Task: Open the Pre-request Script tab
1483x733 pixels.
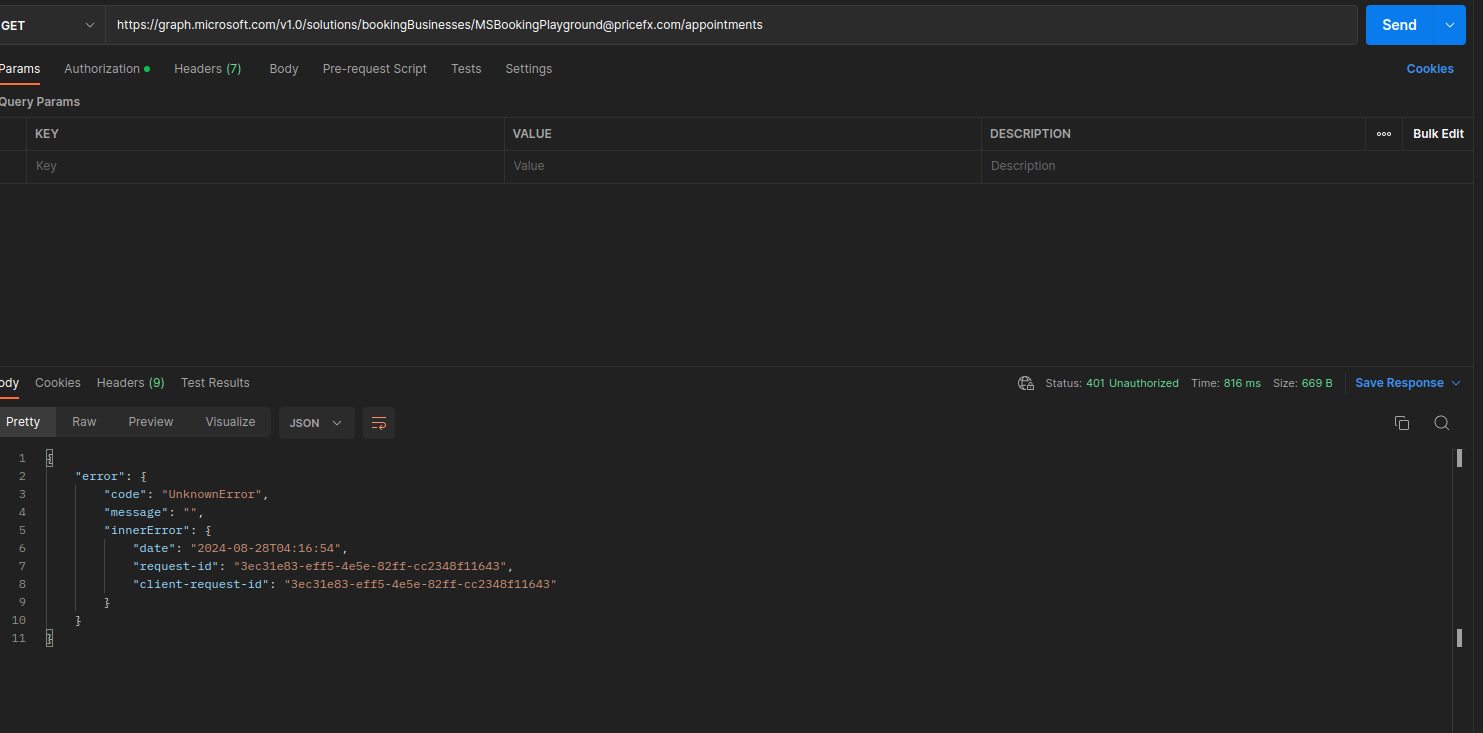Action: pos(375,69)
